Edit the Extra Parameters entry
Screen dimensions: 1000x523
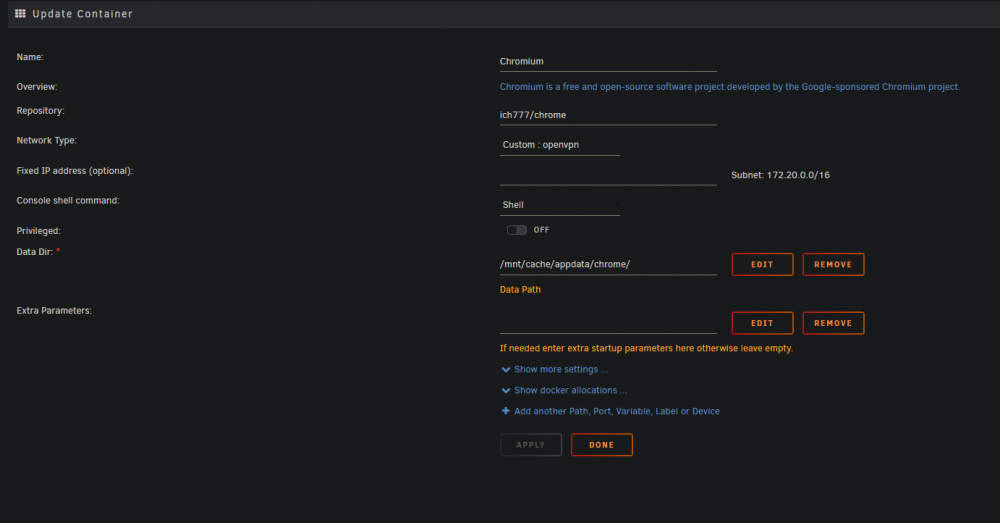[762, 323]
